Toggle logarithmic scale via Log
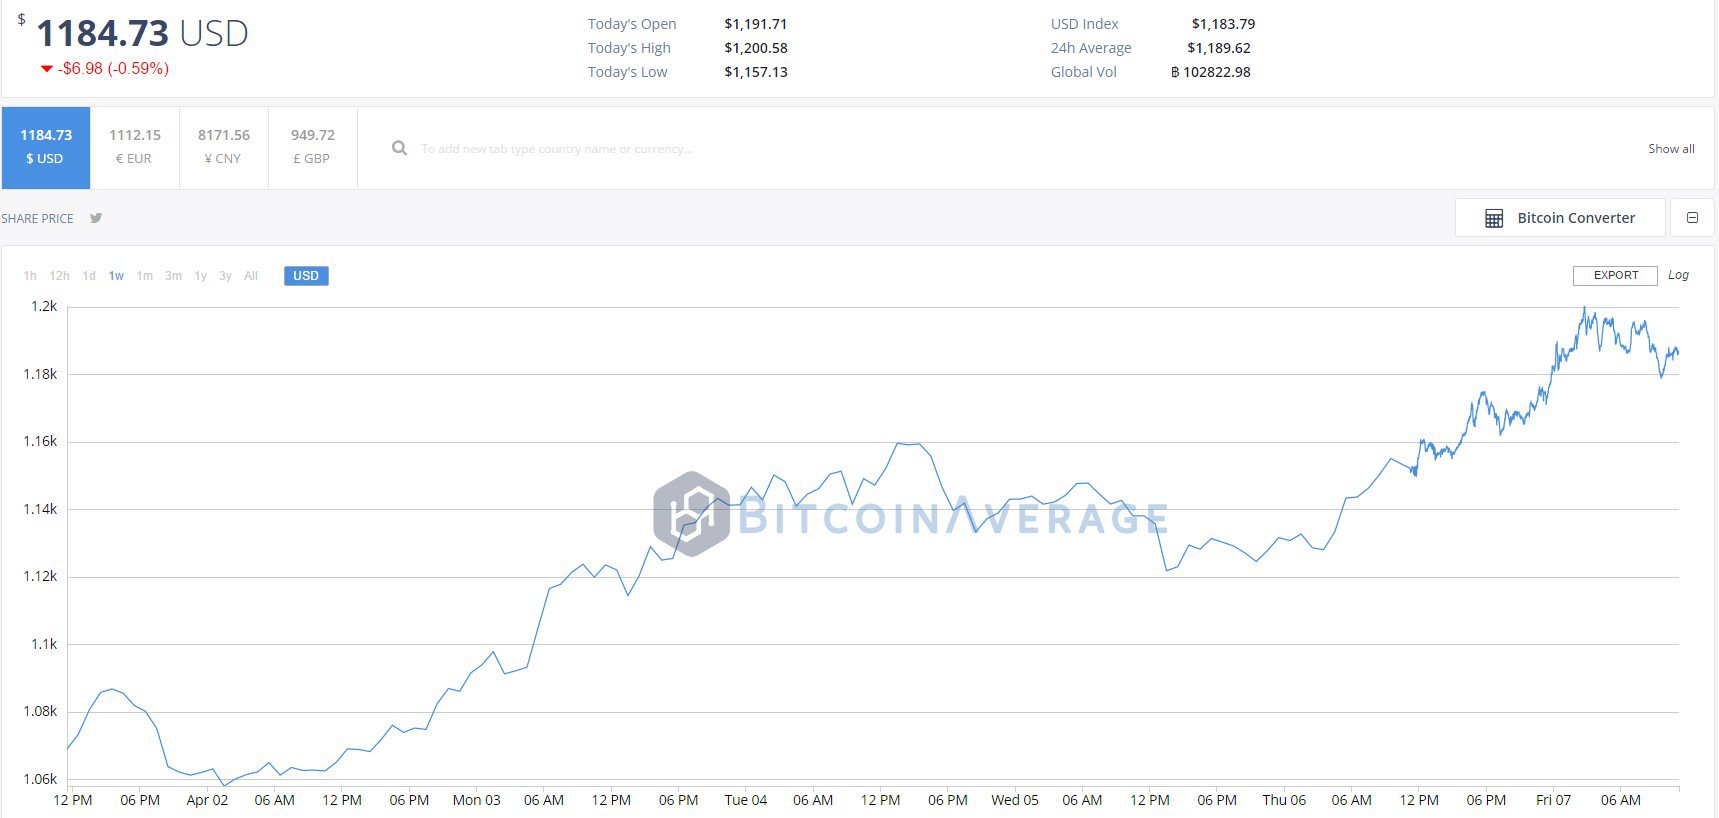Screen dimensions: 1719x818 (x=1678, y=275)
